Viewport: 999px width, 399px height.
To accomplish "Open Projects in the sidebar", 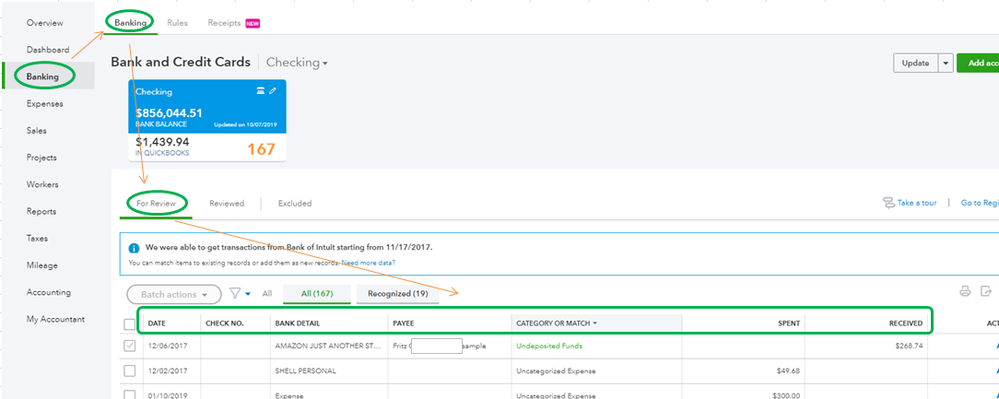I will [x=41, y=157].
